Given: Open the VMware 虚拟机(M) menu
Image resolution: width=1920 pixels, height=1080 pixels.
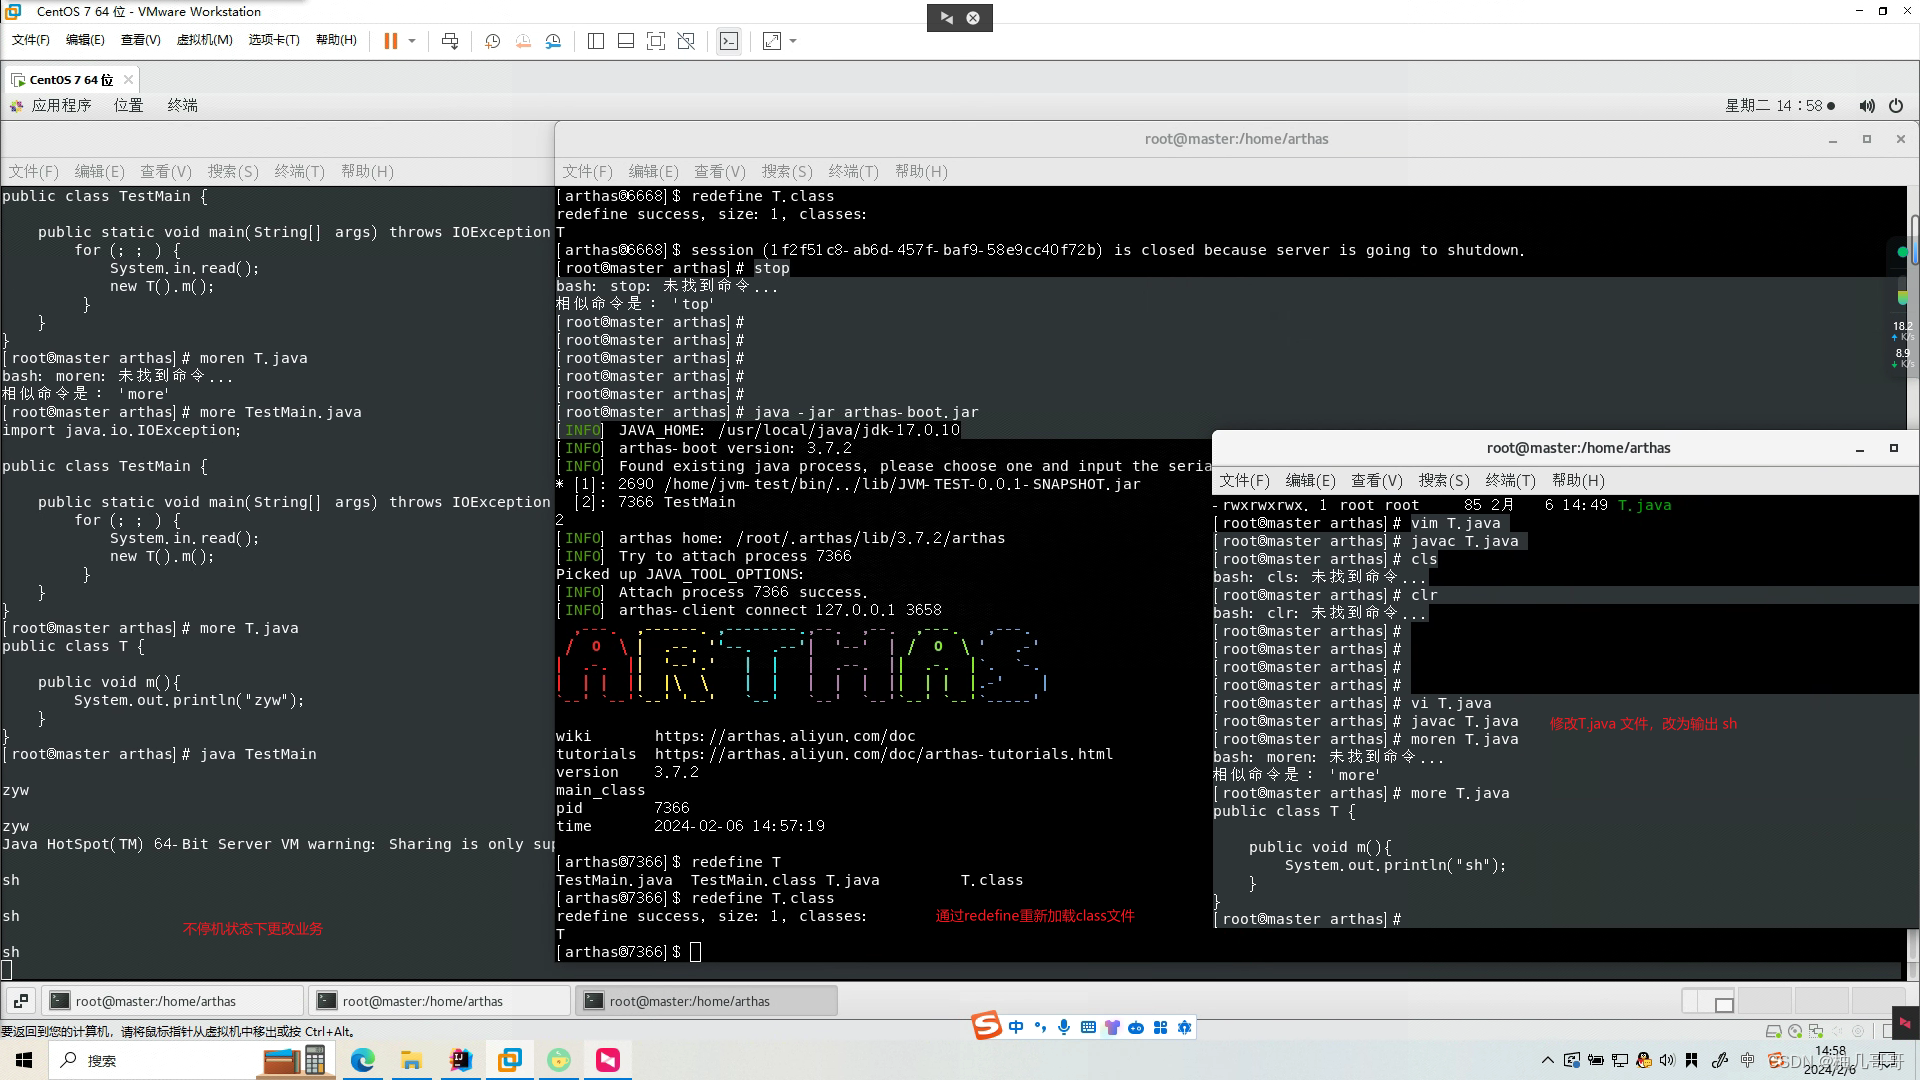Looking at the screenshot, I should click(205, 40).
